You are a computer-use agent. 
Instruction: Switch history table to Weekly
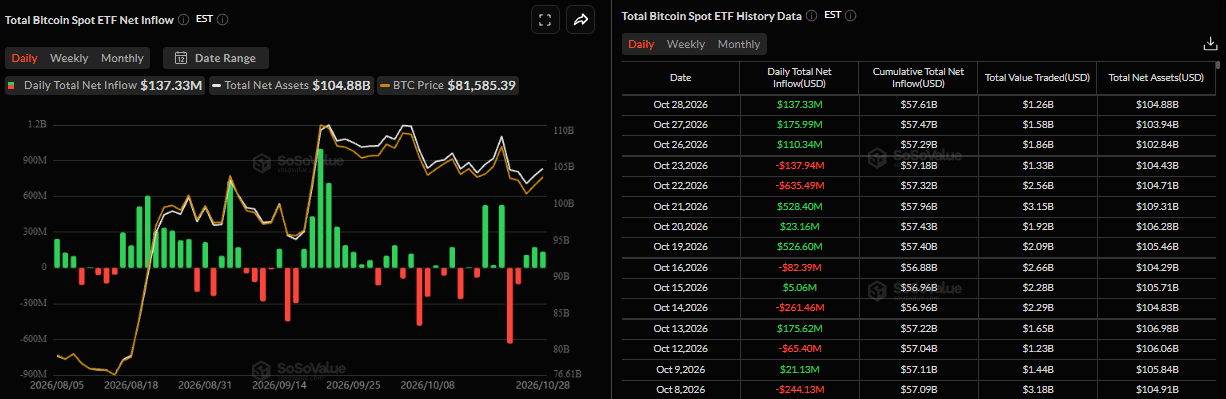click(x=686, y=44)
